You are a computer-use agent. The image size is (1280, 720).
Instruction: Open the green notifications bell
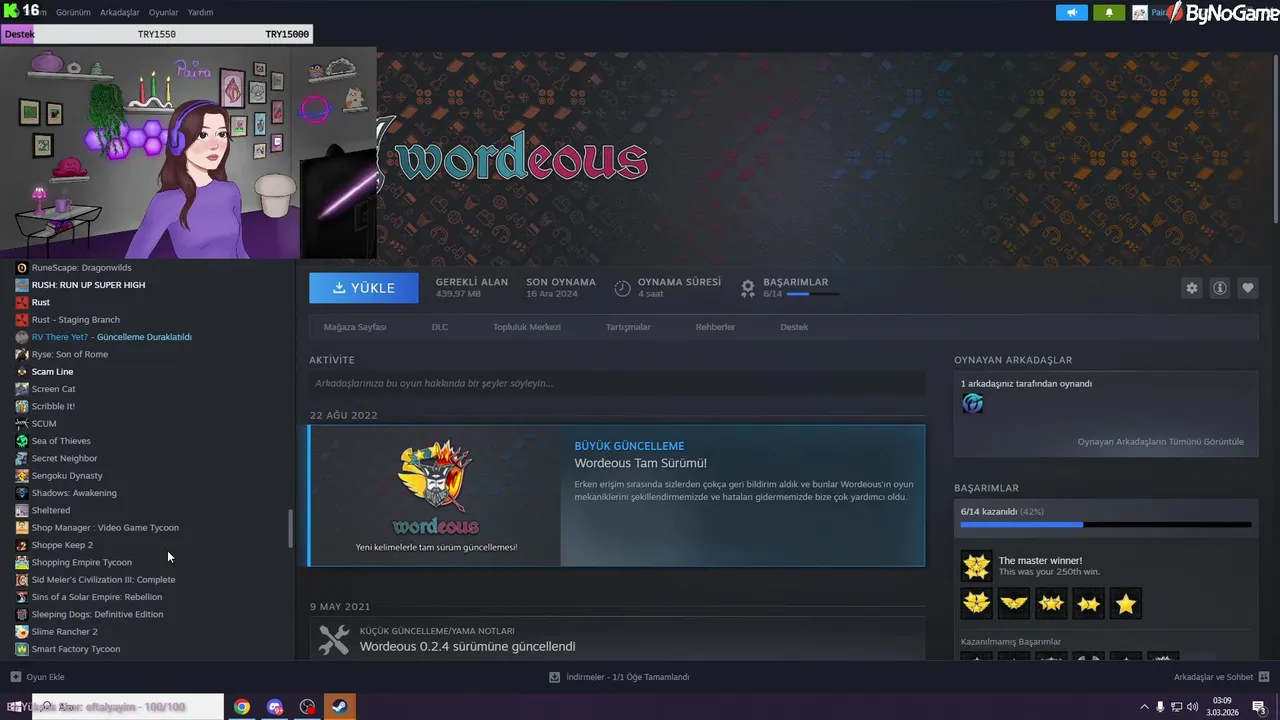tap(1109, 13)
